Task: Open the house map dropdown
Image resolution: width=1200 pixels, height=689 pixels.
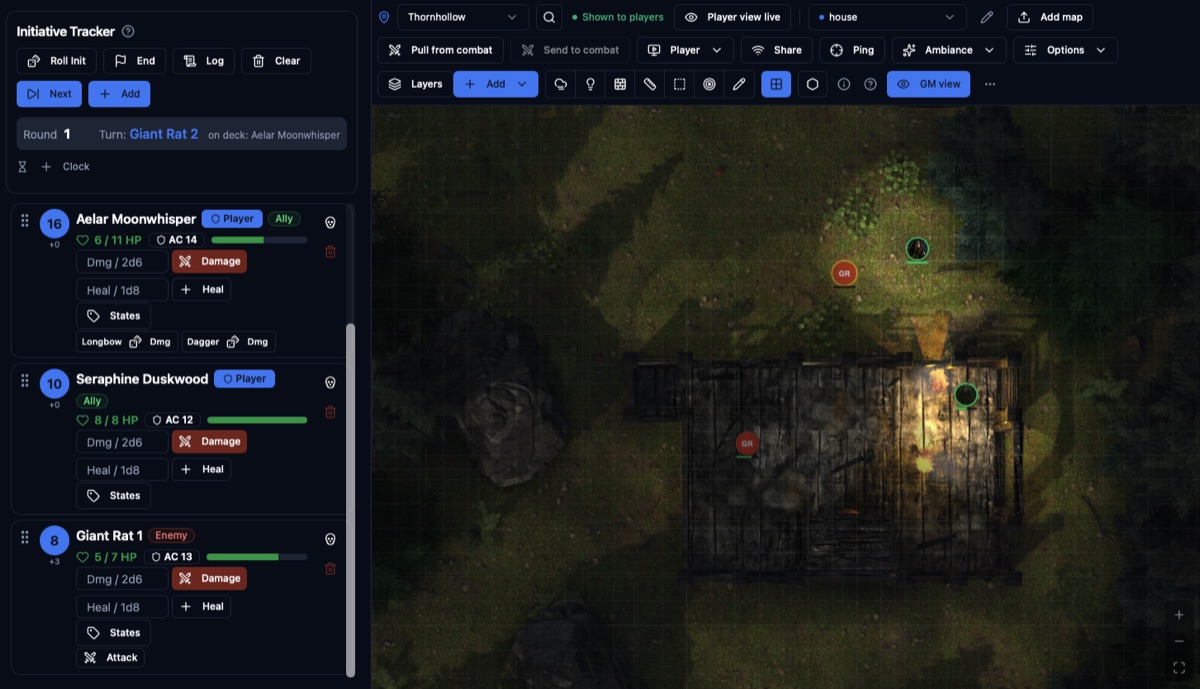Action: click(x=887, y=17)
